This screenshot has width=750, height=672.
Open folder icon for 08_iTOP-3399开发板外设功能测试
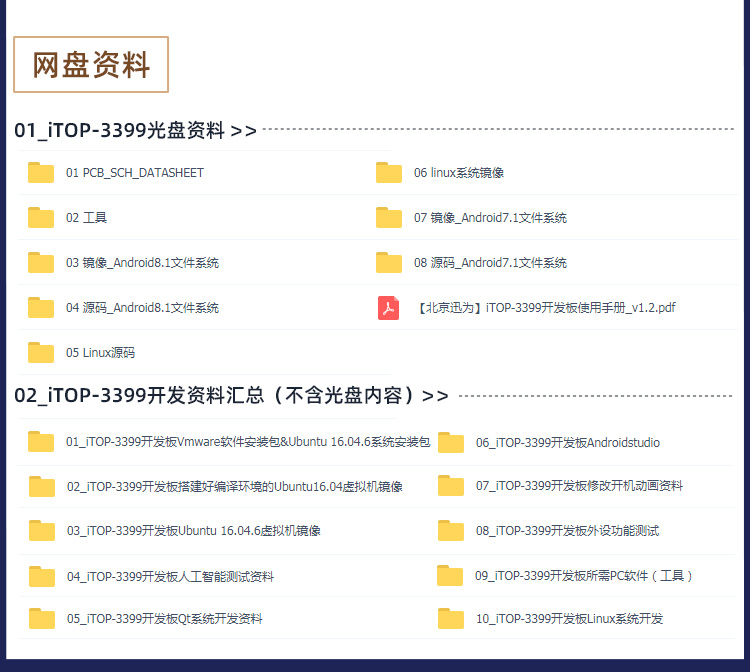(x=451, y=530)
